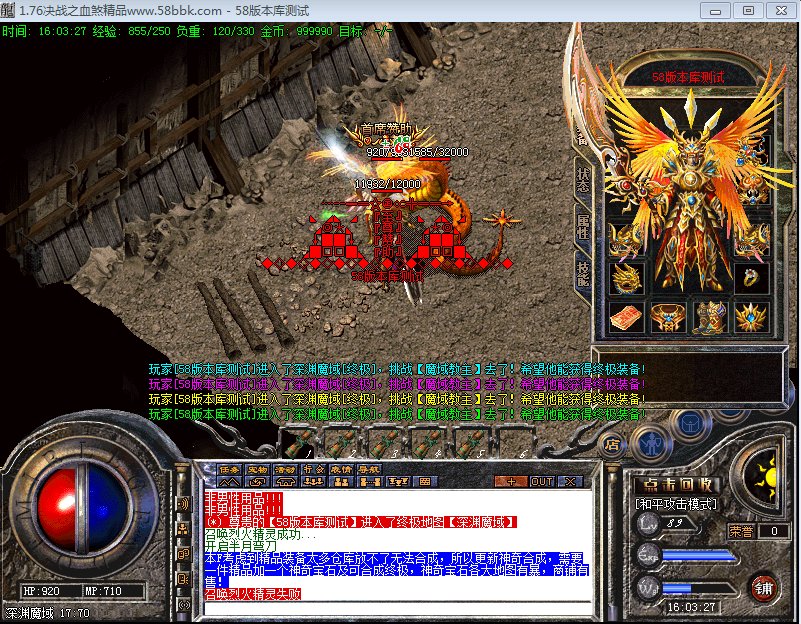Image resolution: width=801 pixels, height=624 pixels.
Task: Click the mountain map icon in chat toolbar
Action: click(x=229, y=482)
